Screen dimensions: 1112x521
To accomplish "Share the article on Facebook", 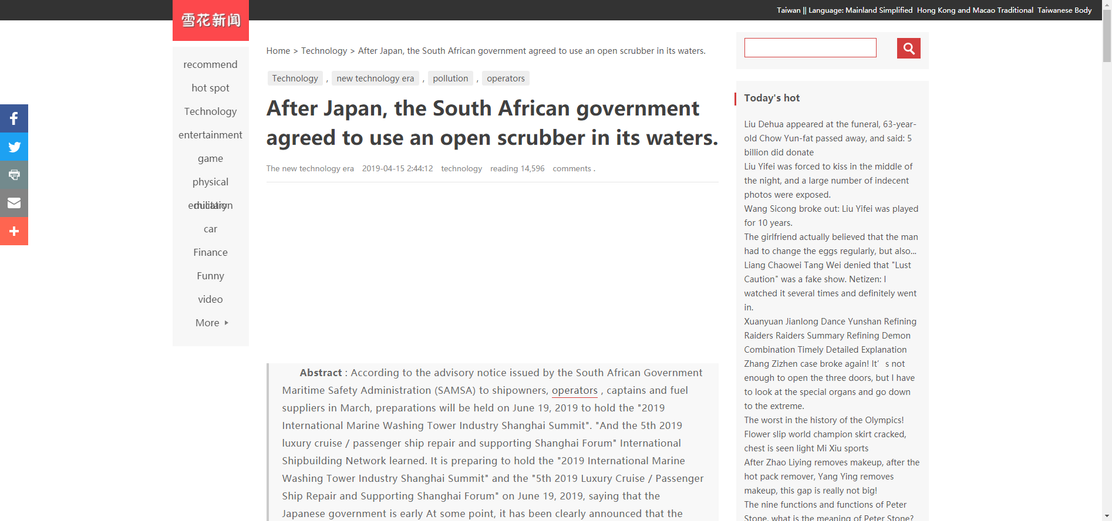I will coord(13,118).
